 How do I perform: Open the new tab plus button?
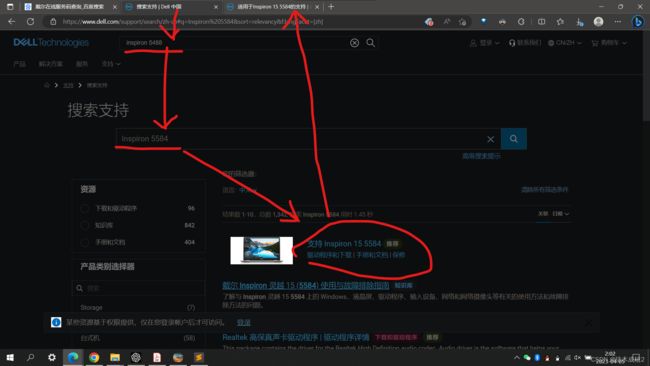pos(331,7)
